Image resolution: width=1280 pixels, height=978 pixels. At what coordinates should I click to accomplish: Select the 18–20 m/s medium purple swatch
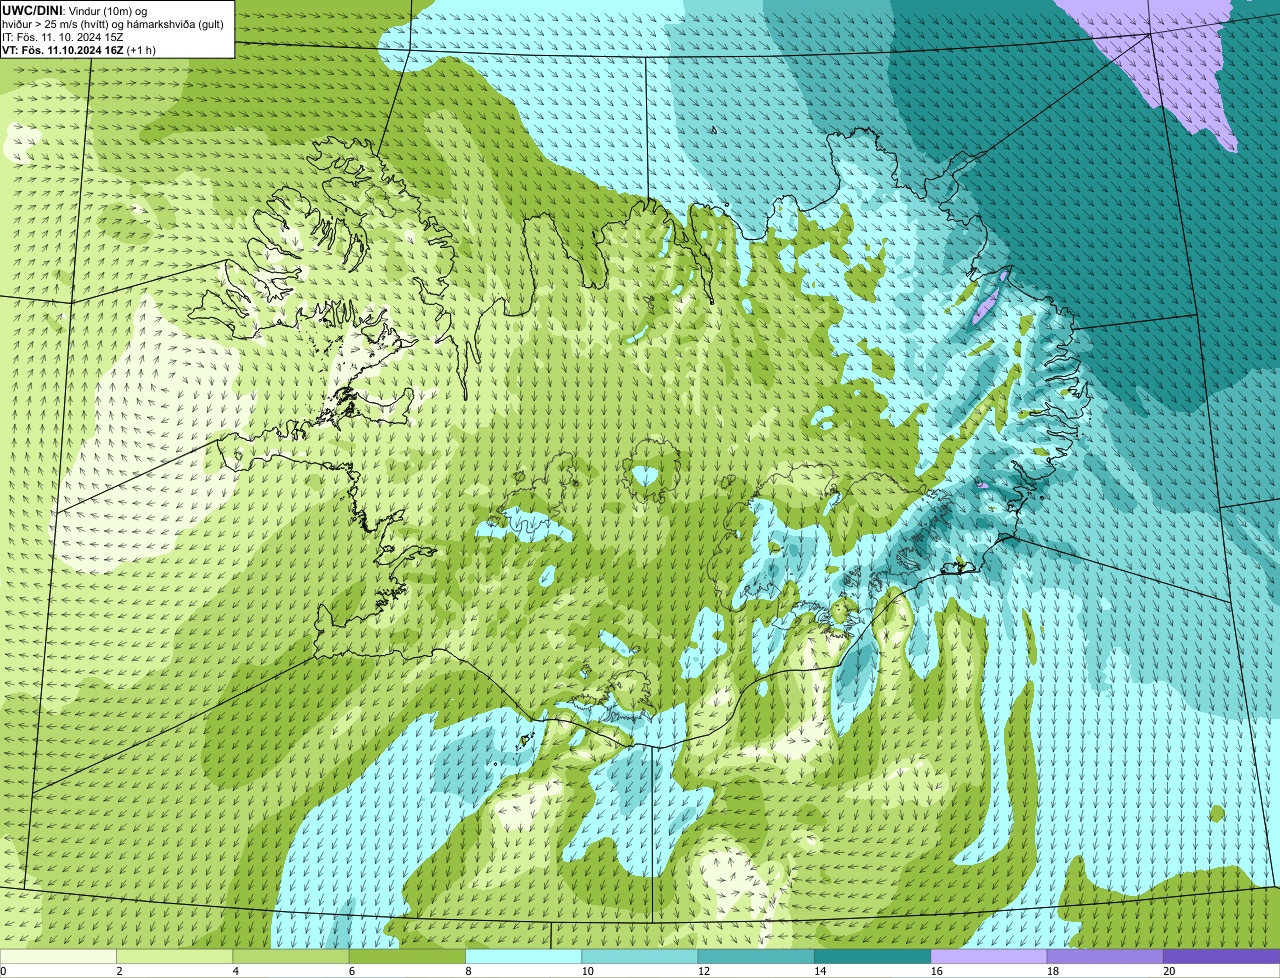point(1105,957)
